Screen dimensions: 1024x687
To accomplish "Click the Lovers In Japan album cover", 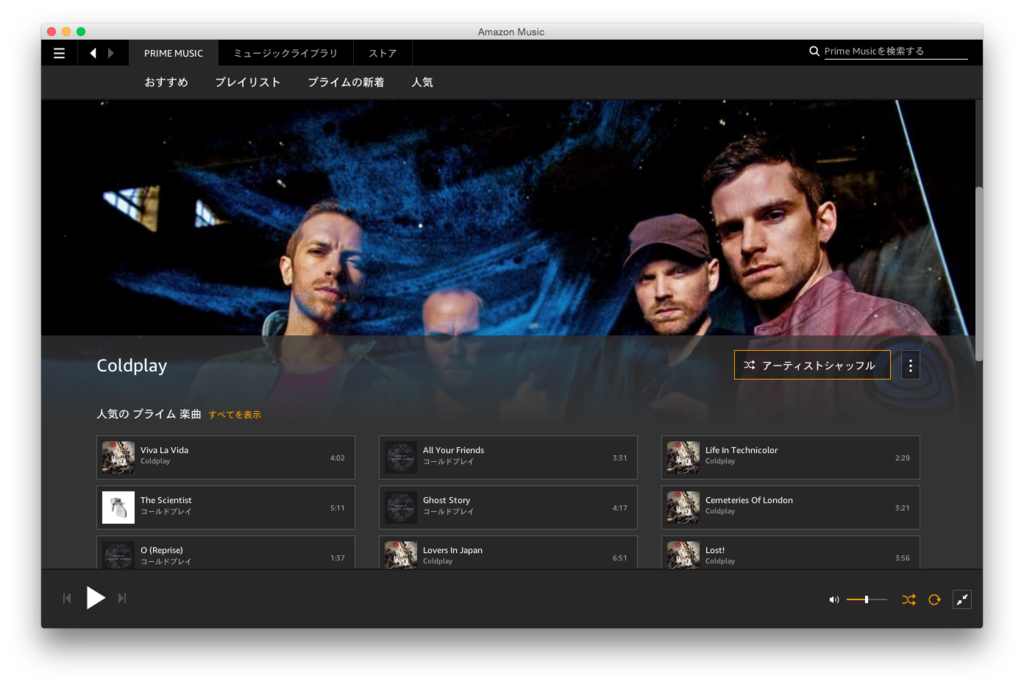I will [400, 554].
